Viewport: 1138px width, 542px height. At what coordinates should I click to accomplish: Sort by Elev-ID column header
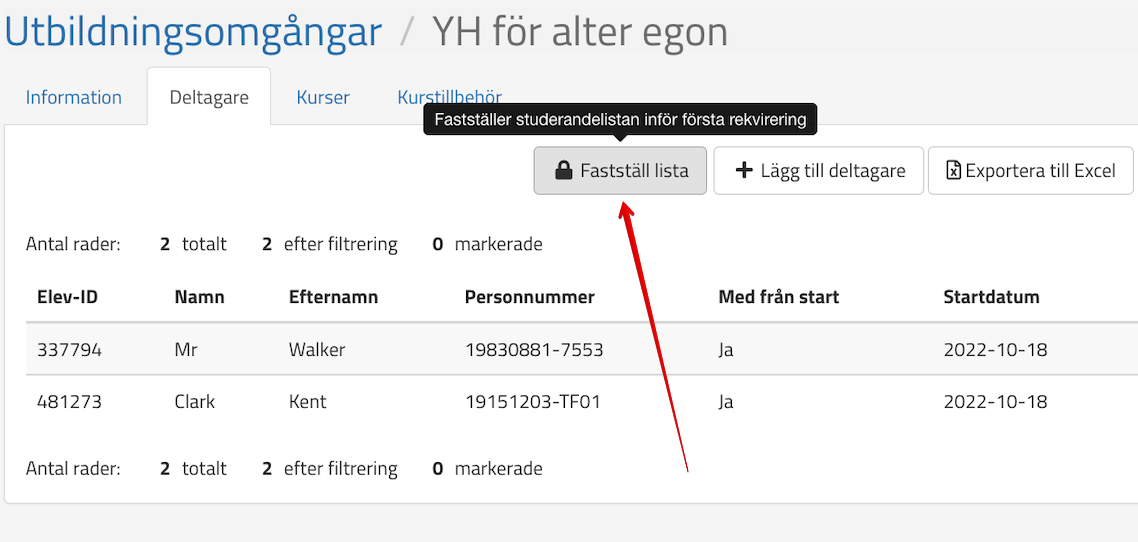tap(67, 297)
